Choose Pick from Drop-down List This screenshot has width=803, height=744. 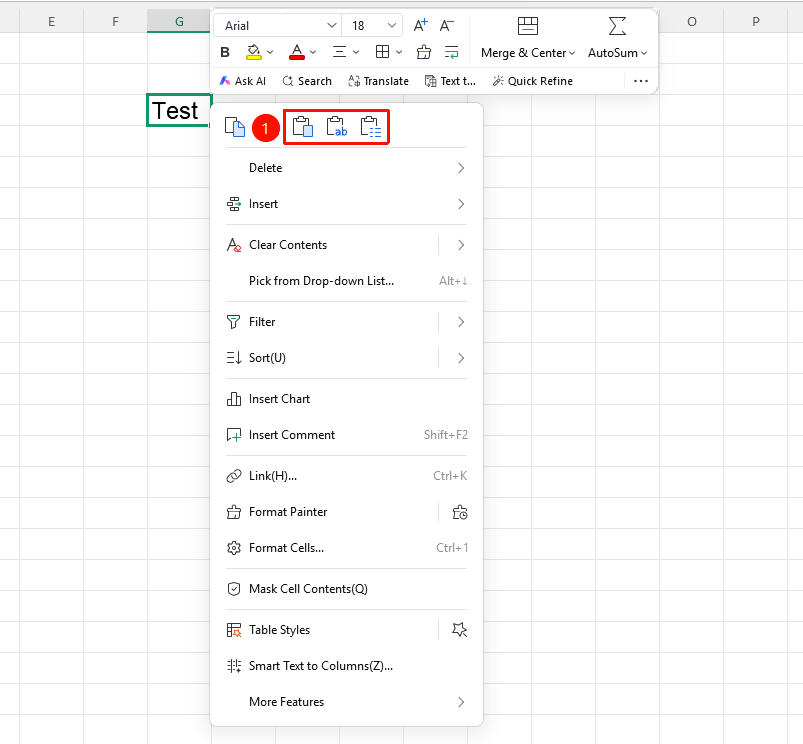[347, 281]
